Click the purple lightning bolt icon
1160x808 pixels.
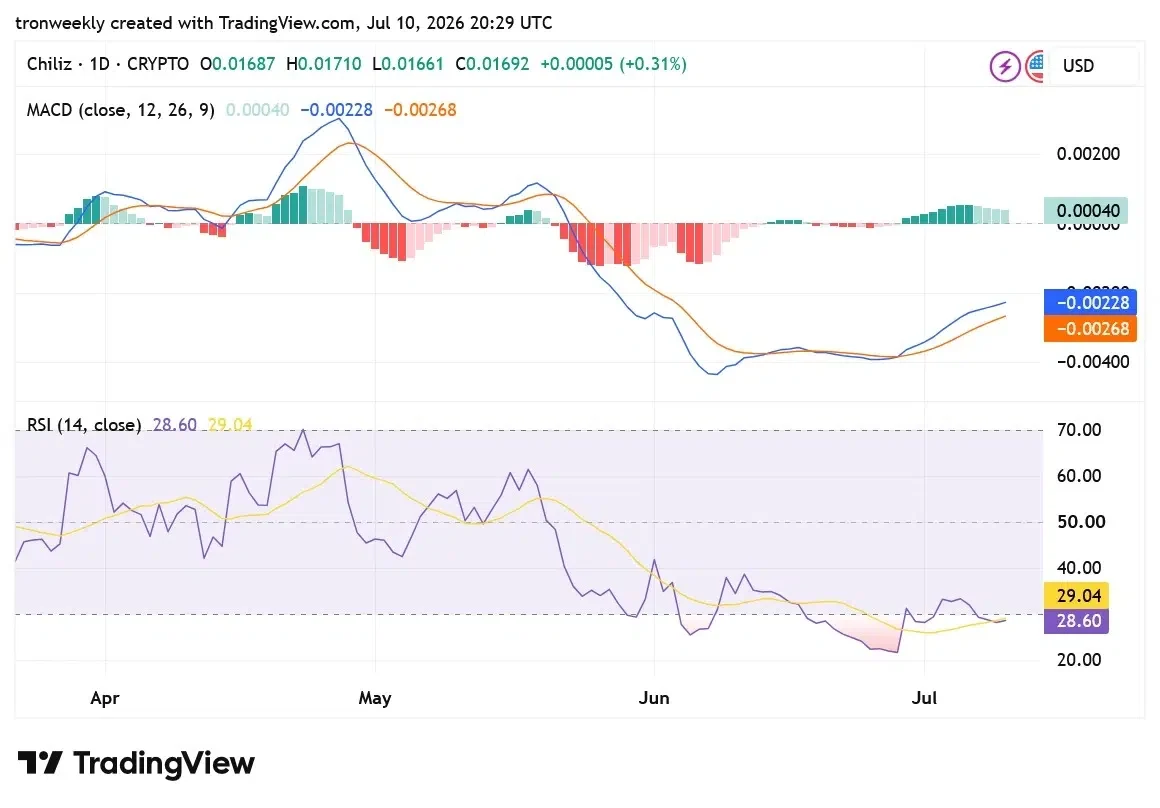pyautogui.click(x=1005, y=67)
